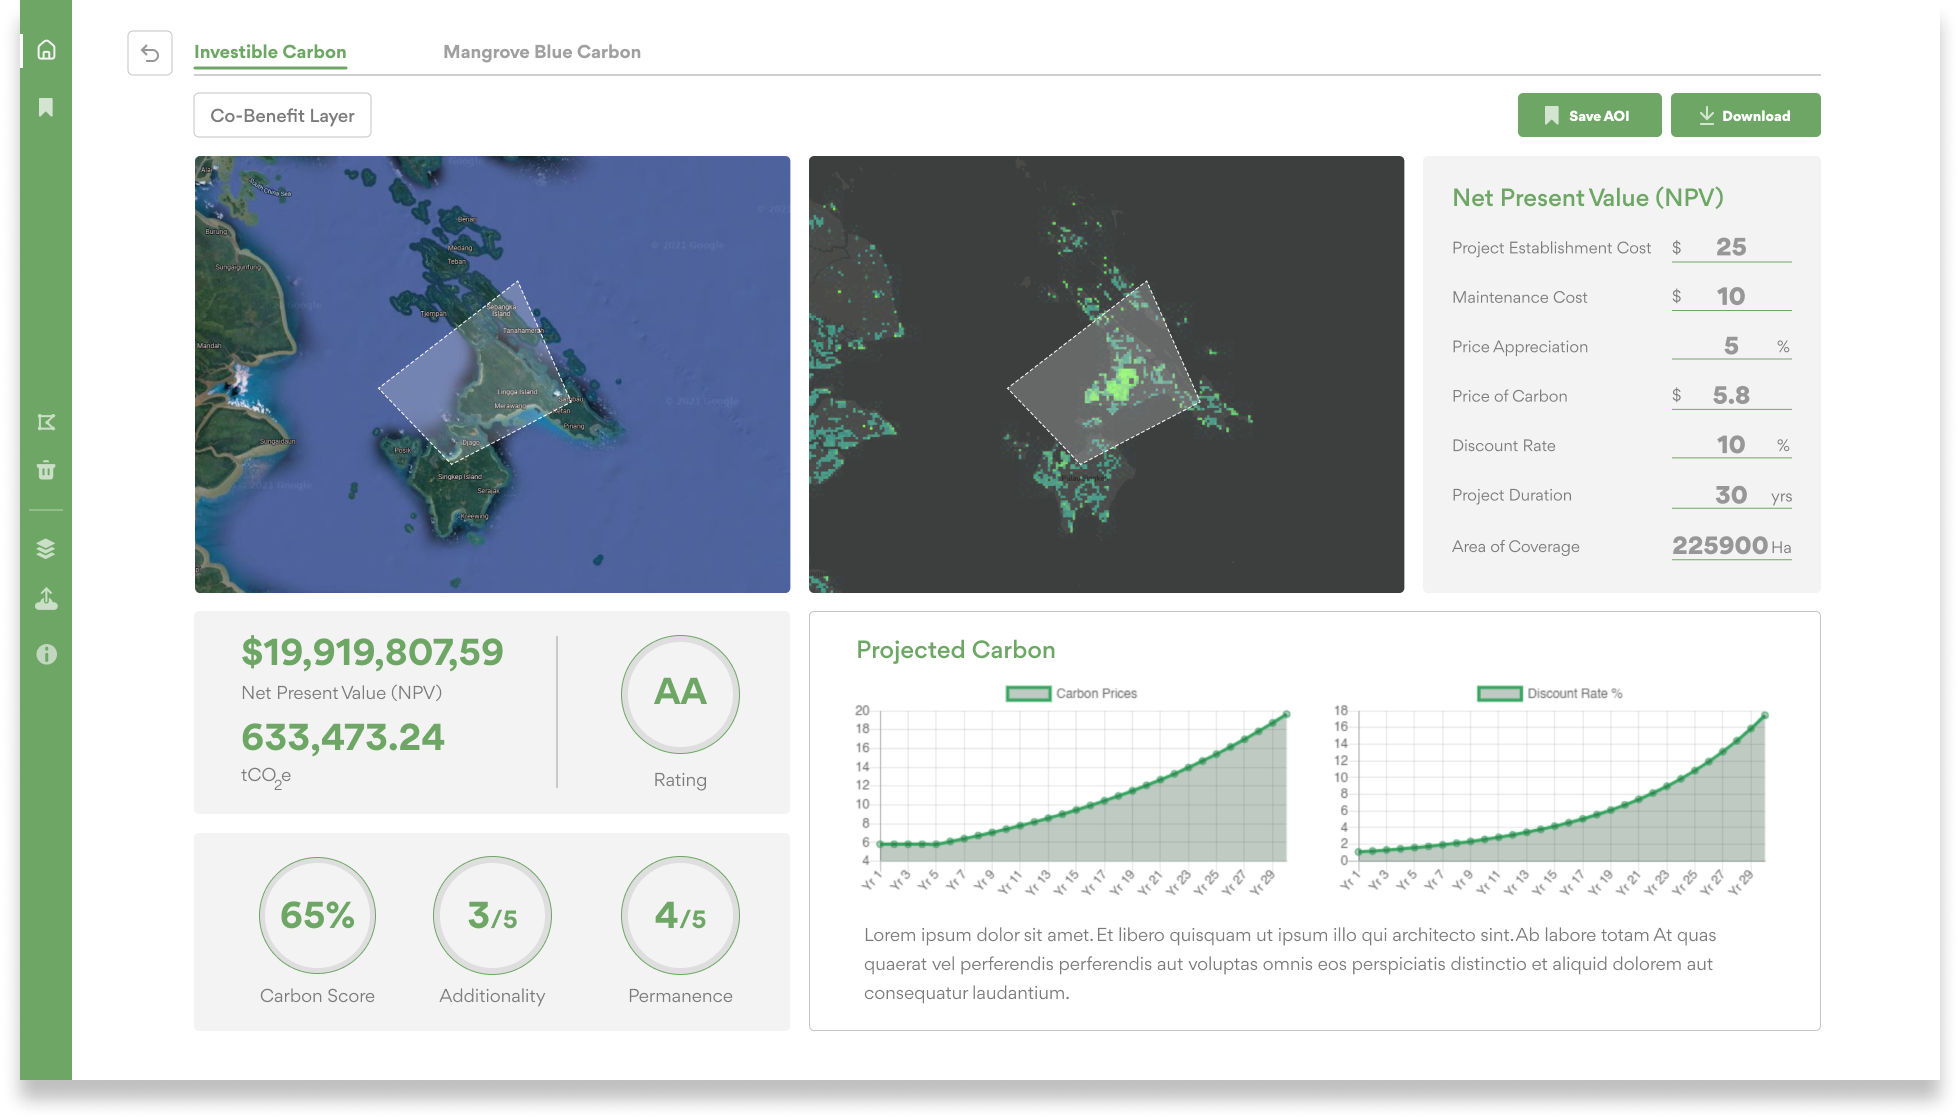Viewport: 1960px width, 1120px height.
Task: Switch to Mangrove Blue Carbon tab
Action: point(541,52)
